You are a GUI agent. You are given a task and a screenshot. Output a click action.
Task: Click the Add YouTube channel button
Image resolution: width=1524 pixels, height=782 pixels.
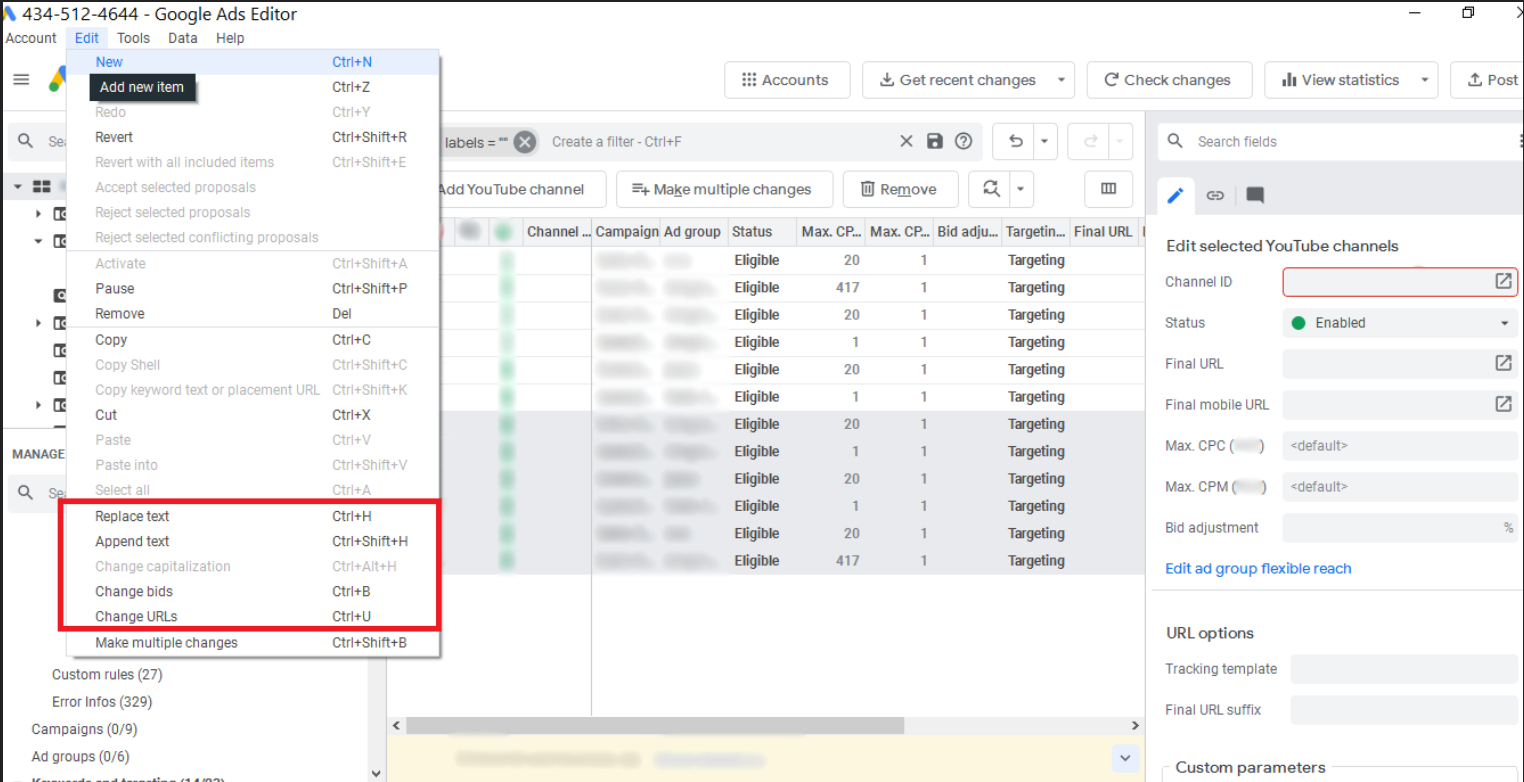[x=522, y=189]
